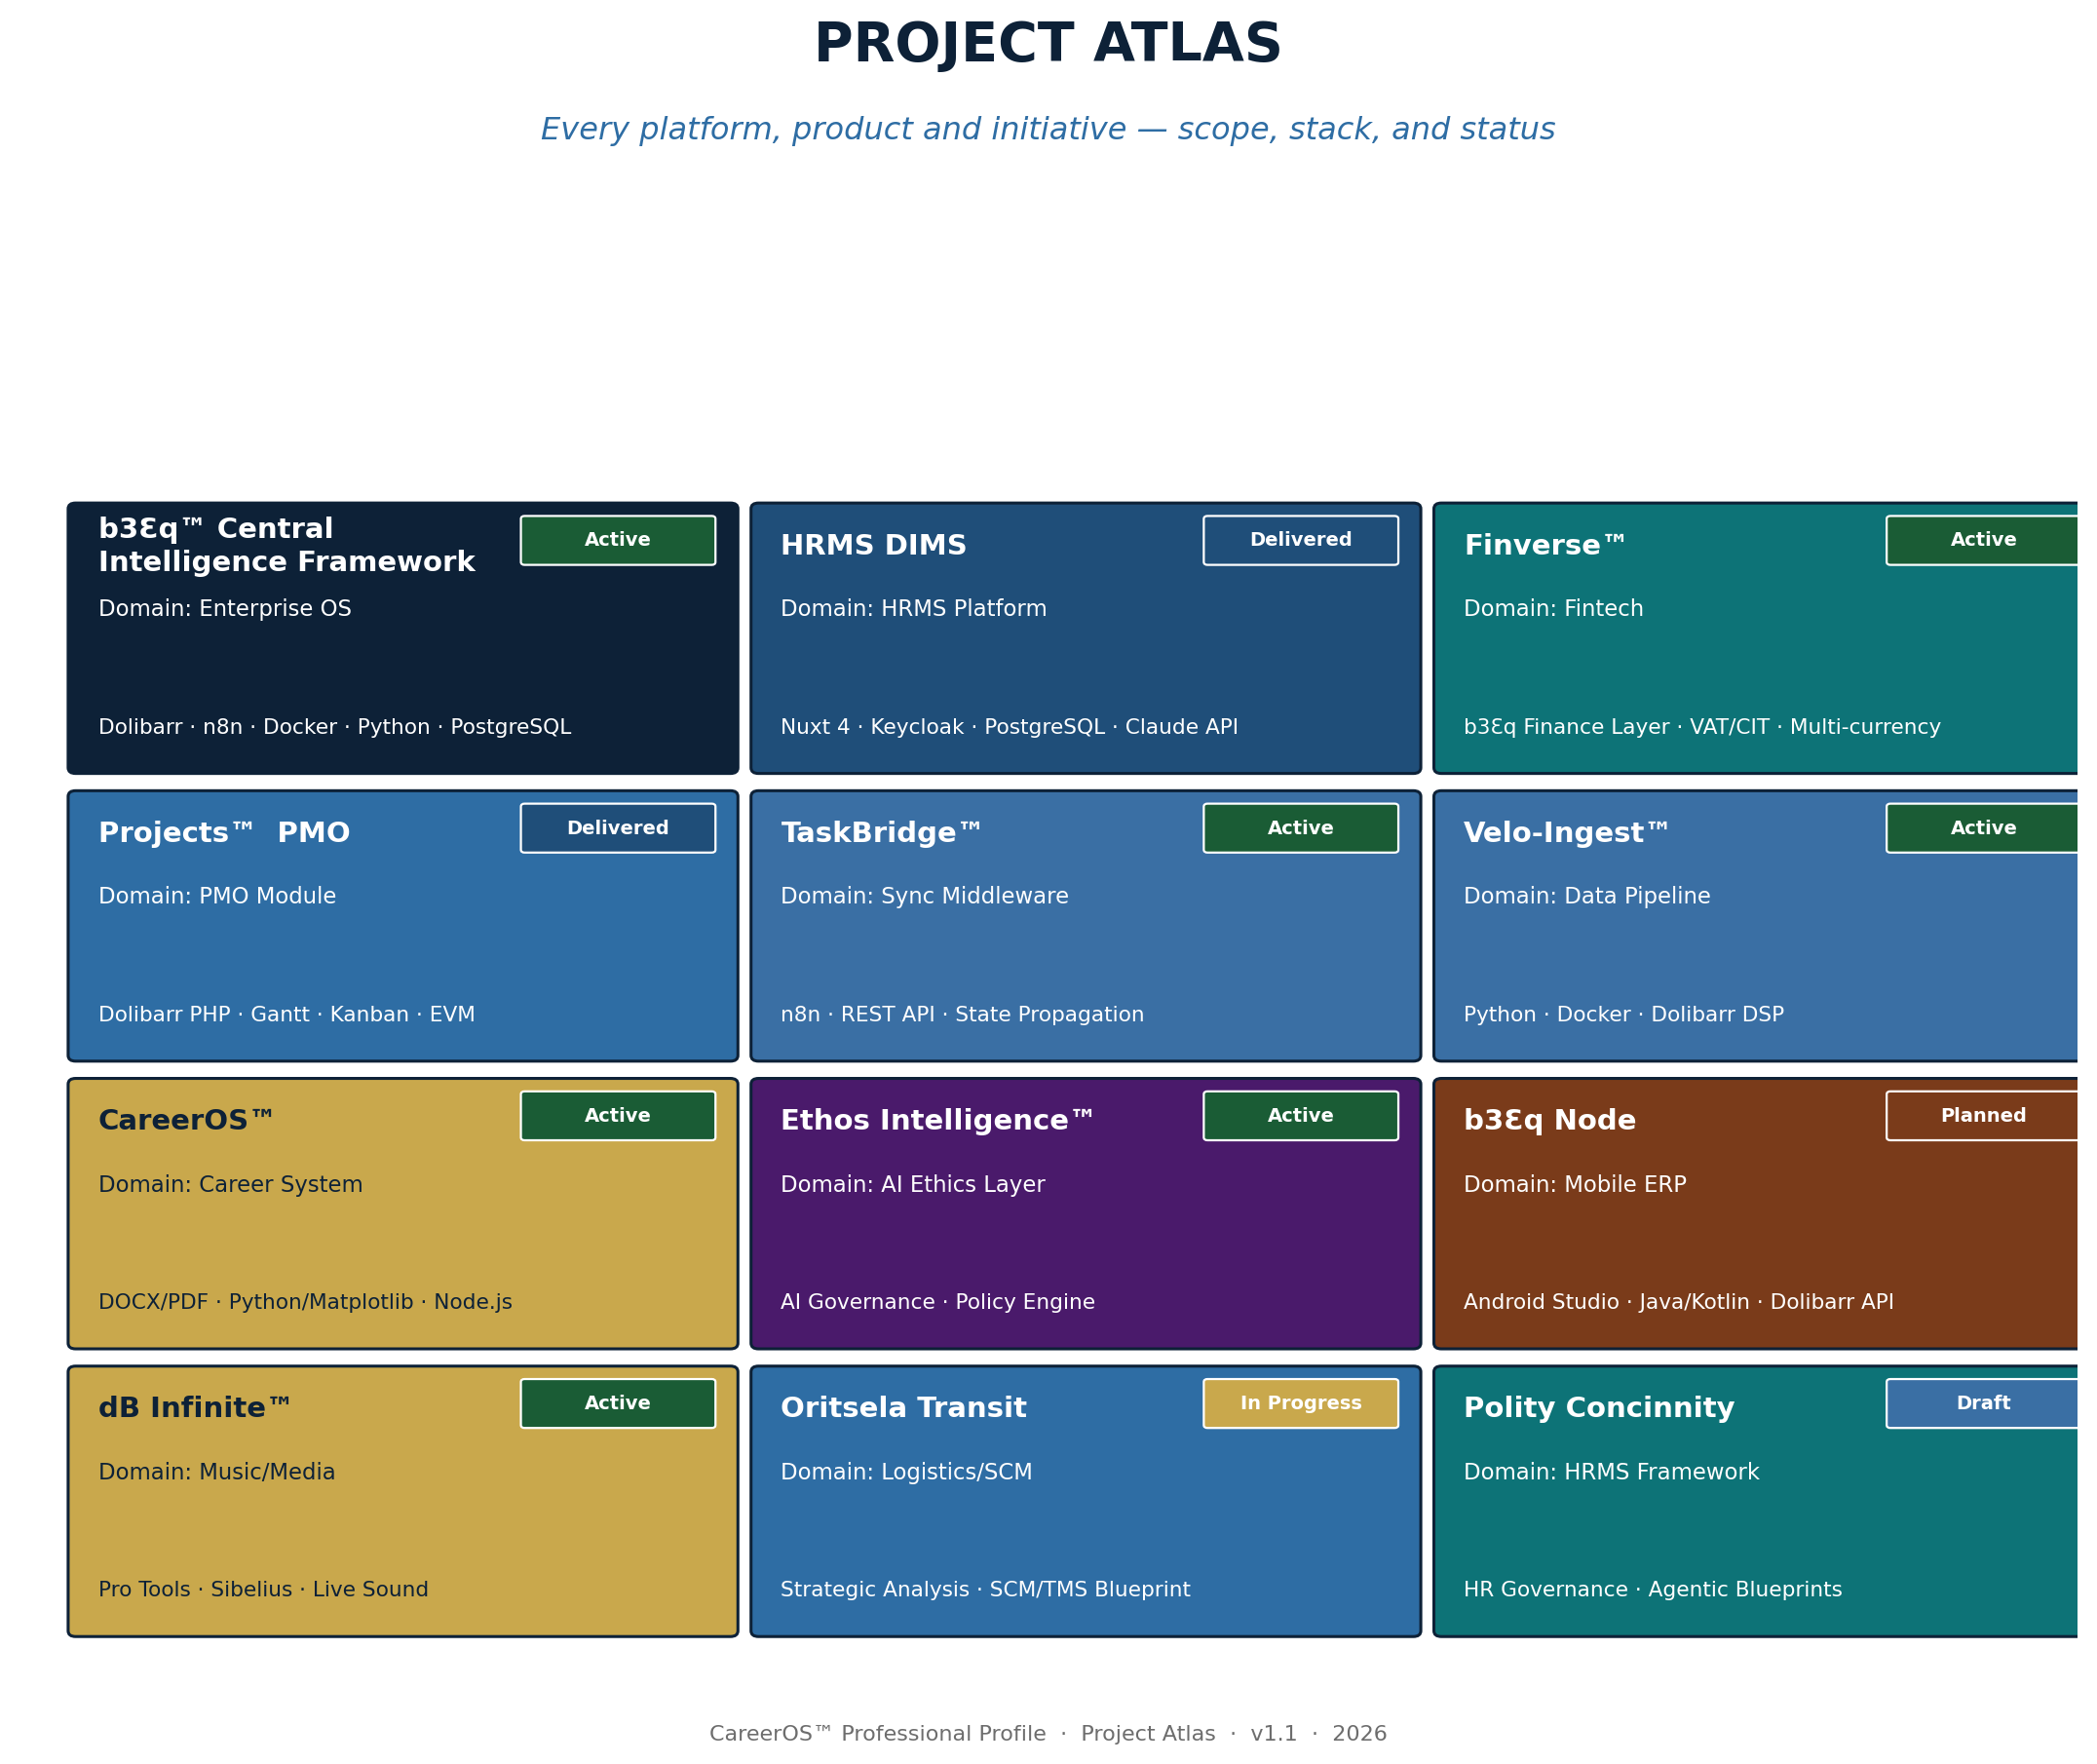The width and height of the screenshot is (2097, 1764).
Task: Select the Ethos Intelligence card title
Action: (x=937, y=1121)
